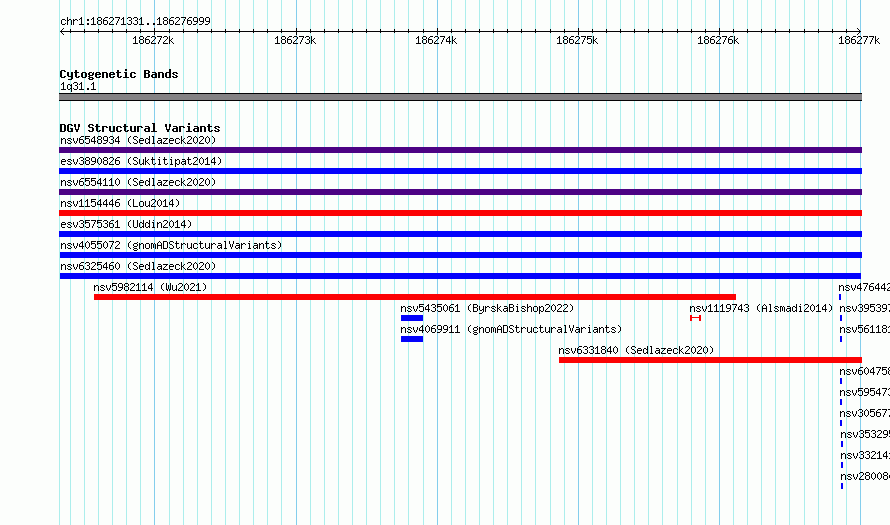890x525 pixels.
Task: Click the nsv56118 cut-off label at right
Action: [x=864, y=329]
